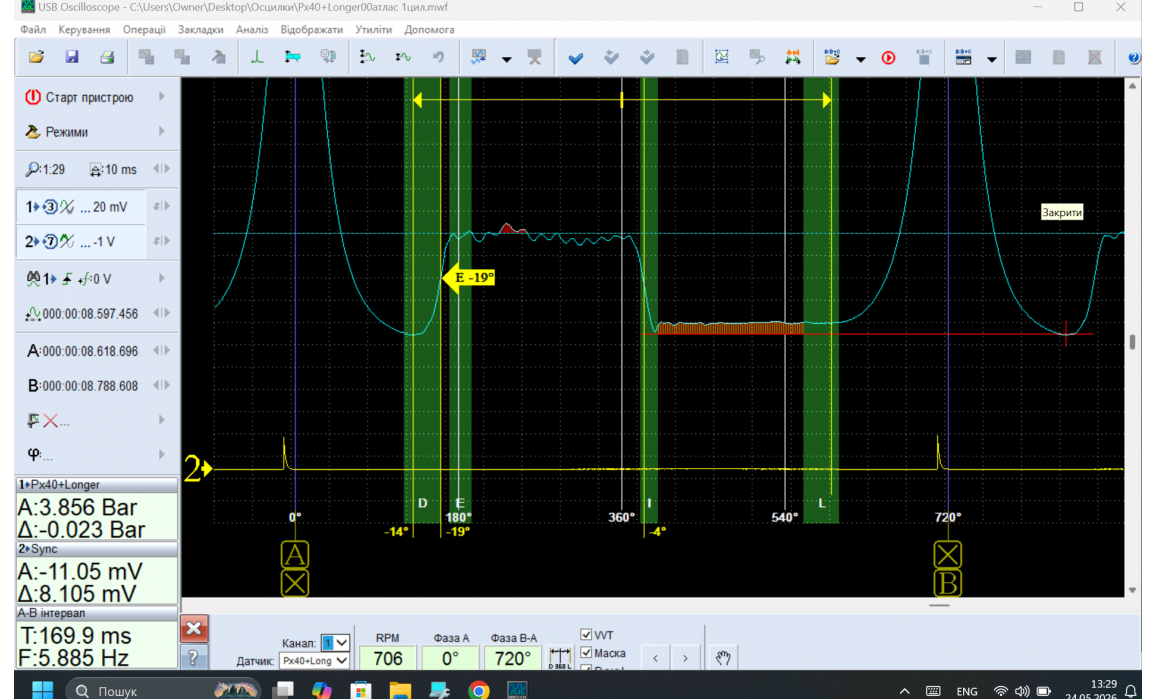This screenshot has width=1156, height=700.
Task: Open the Файл menu
Action: (x=33, y=30)
